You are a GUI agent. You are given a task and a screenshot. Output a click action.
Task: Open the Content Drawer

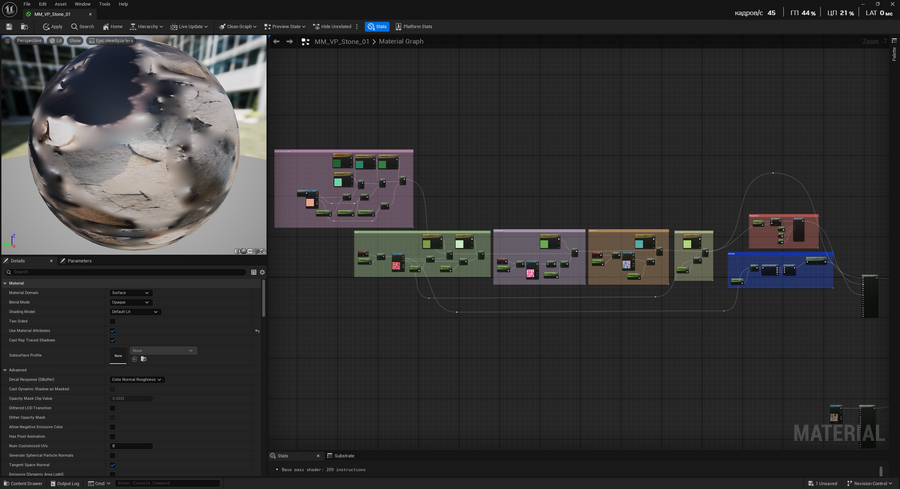point(22,483)
